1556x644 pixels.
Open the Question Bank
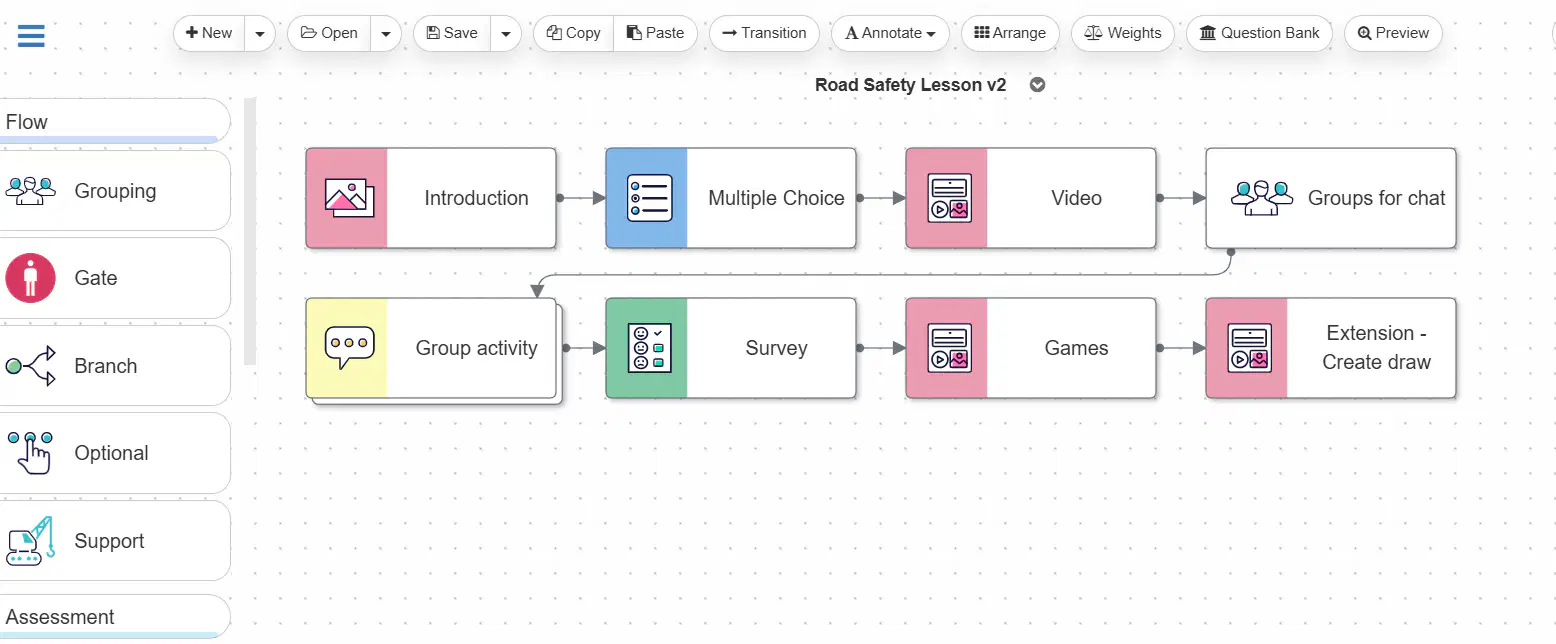(1259, 33)
